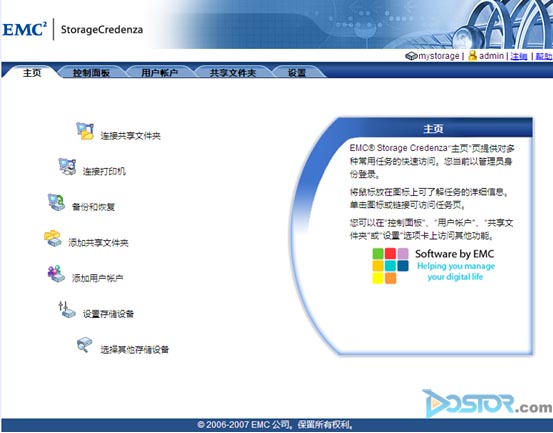This screenshot has height=433, width=553.
Task: Click the 连接打印机 printer icon
Action: (67, 167)
